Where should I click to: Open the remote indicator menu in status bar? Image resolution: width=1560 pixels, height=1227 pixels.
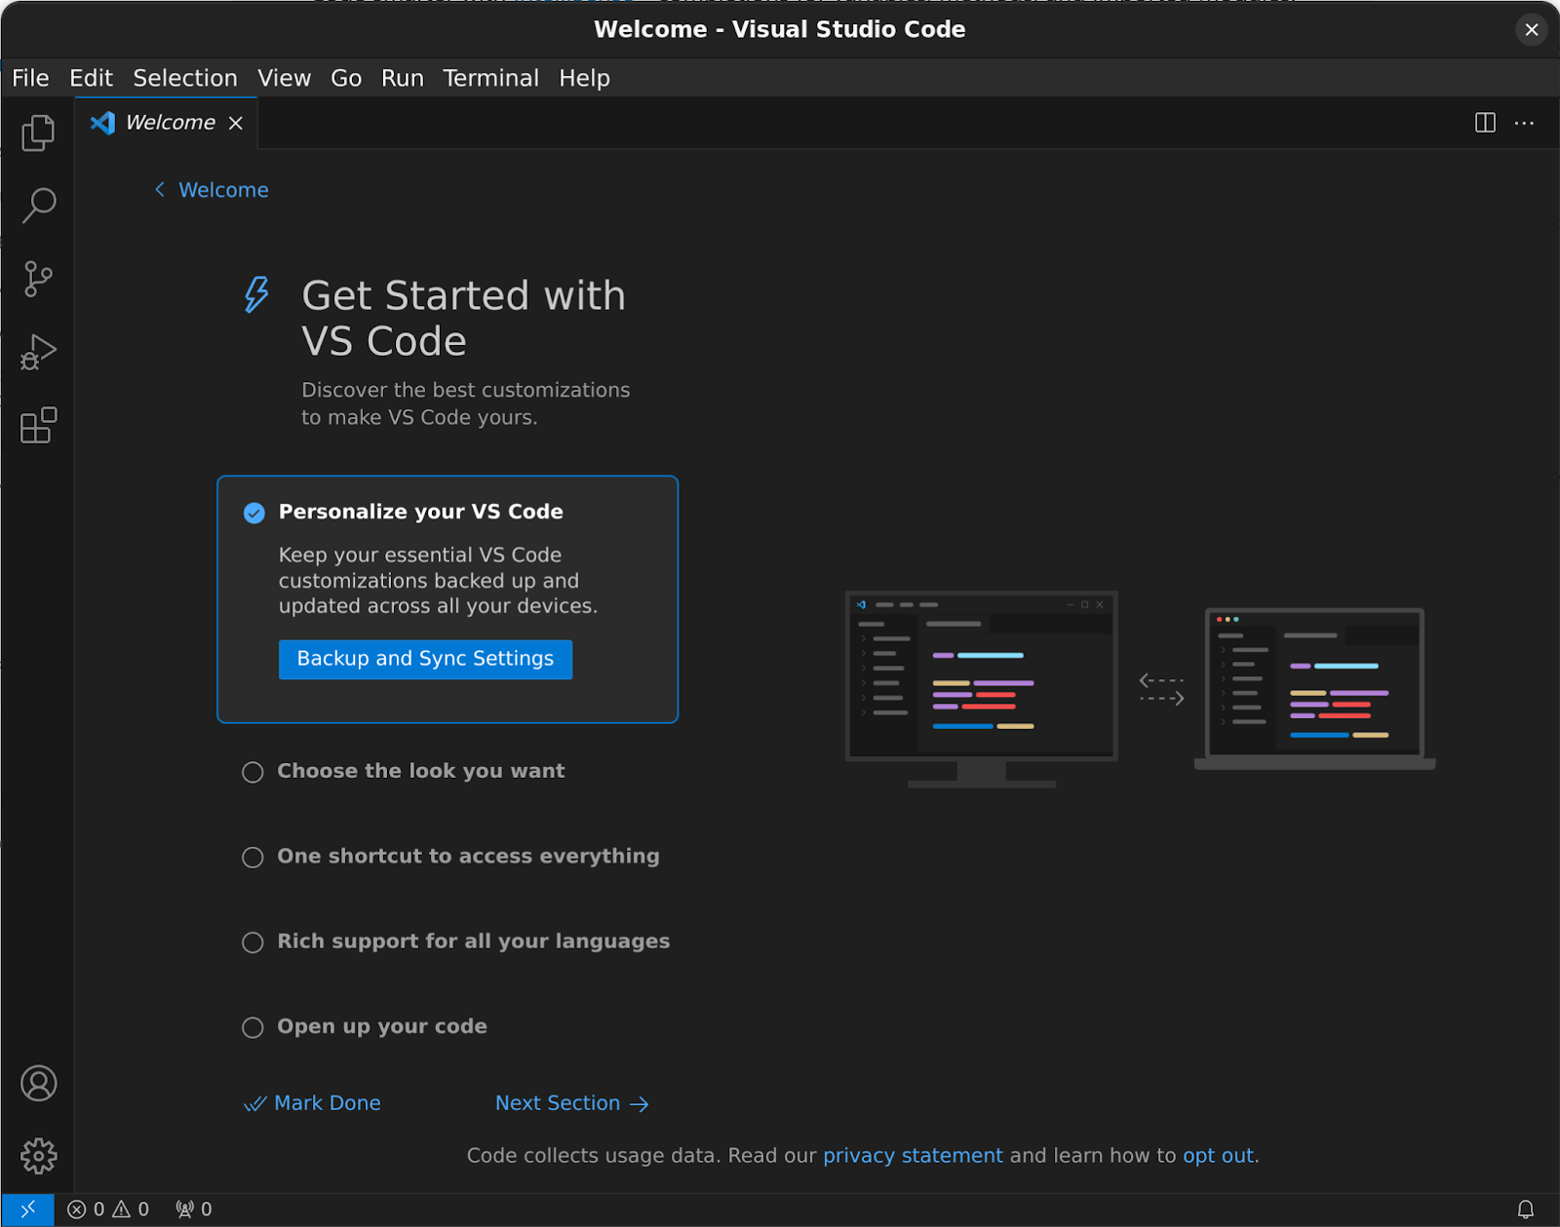pyautogui.click(x=28, y=1208)
